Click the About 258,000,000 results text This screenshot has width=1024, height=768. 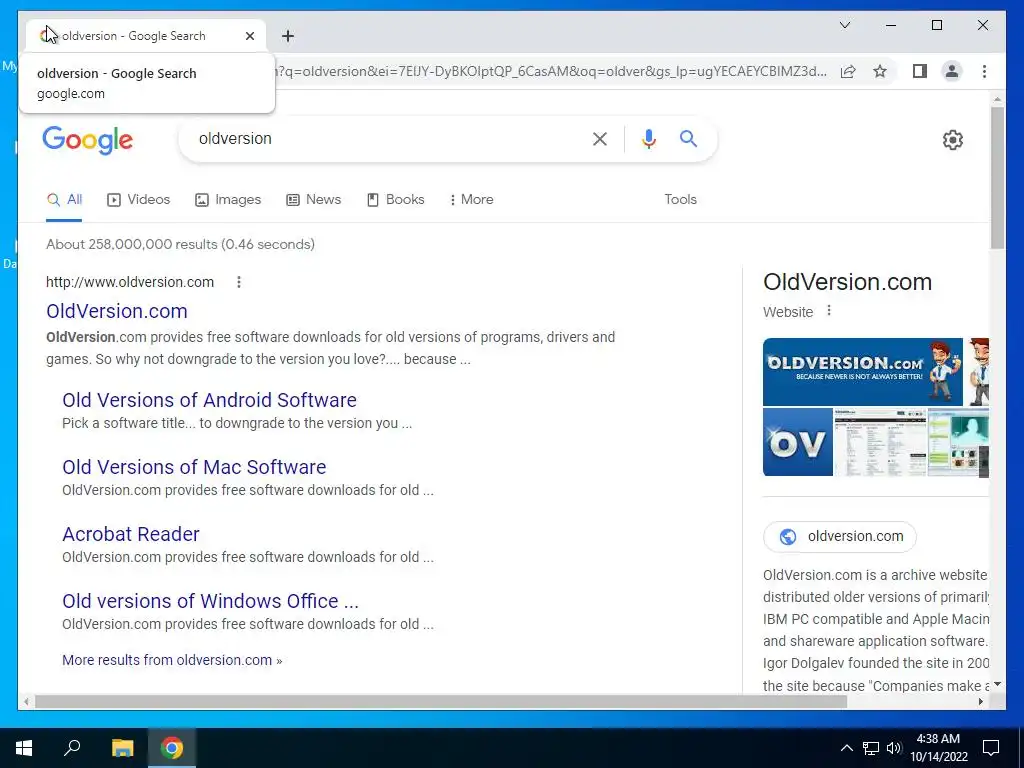(x=180, y=244)
